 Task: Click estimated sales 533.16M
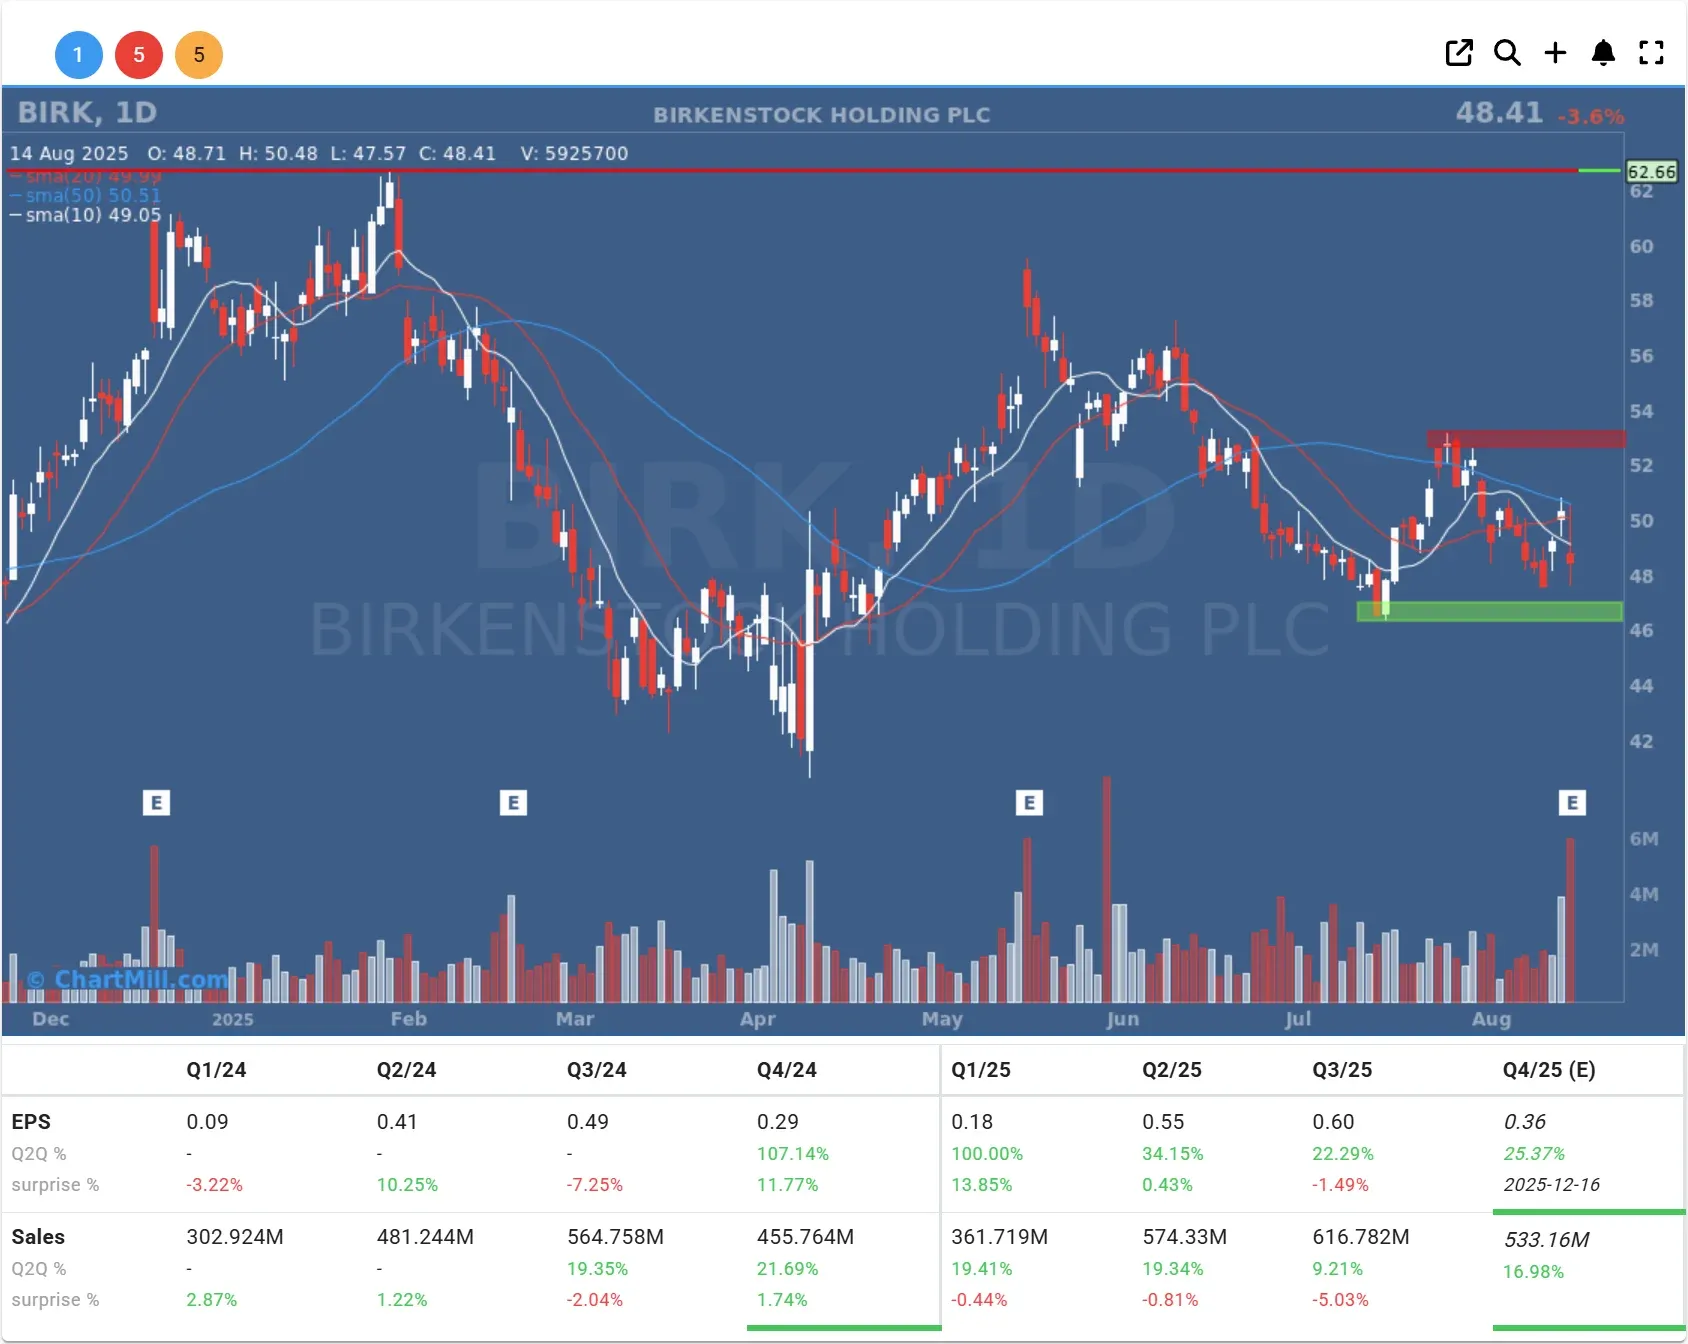click(1546, 1240)
